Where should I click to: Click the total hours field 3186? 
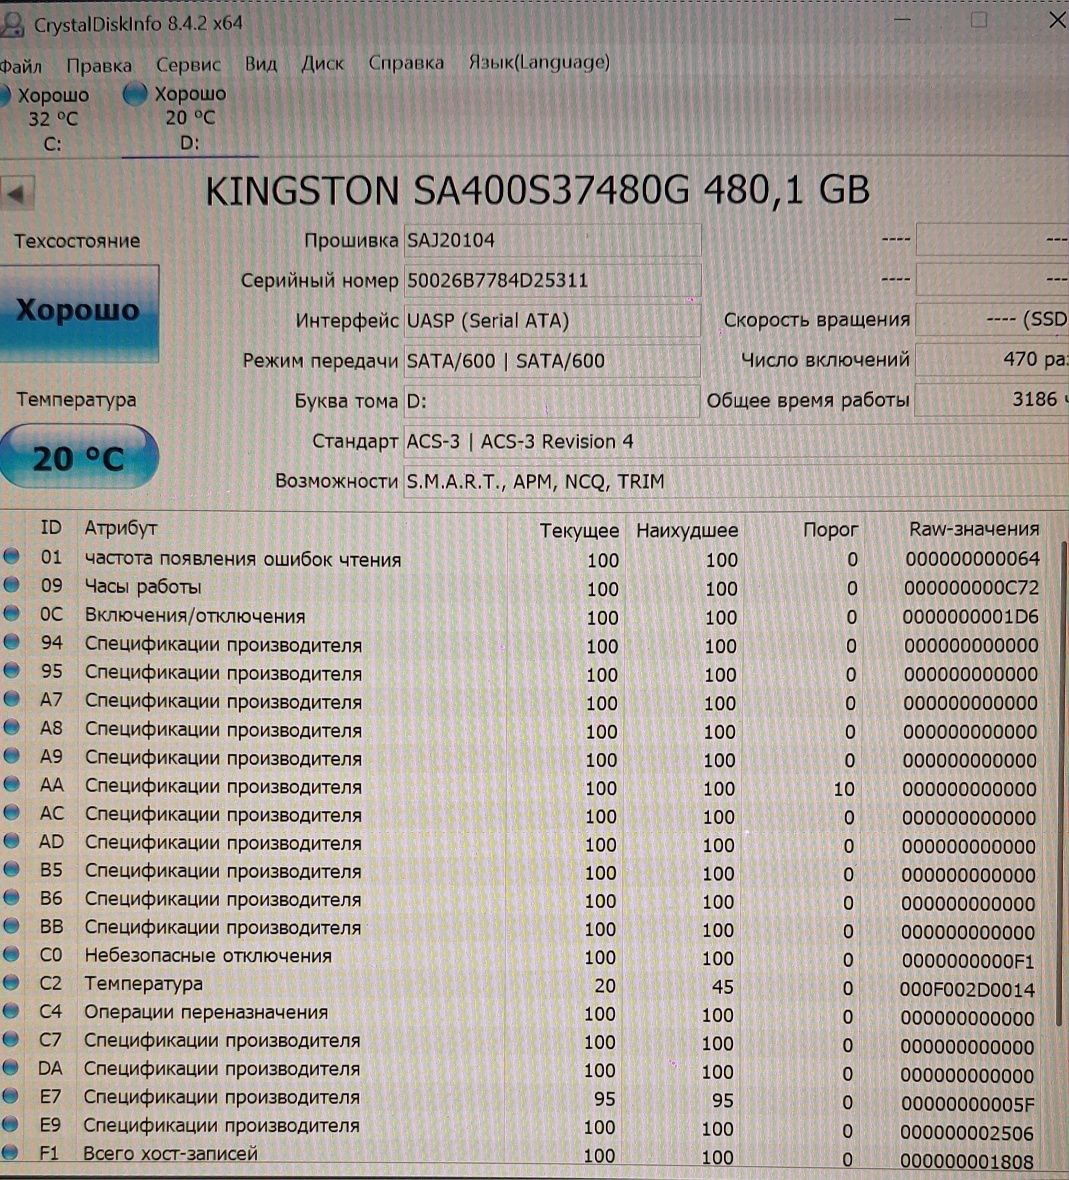pos(992,400)
